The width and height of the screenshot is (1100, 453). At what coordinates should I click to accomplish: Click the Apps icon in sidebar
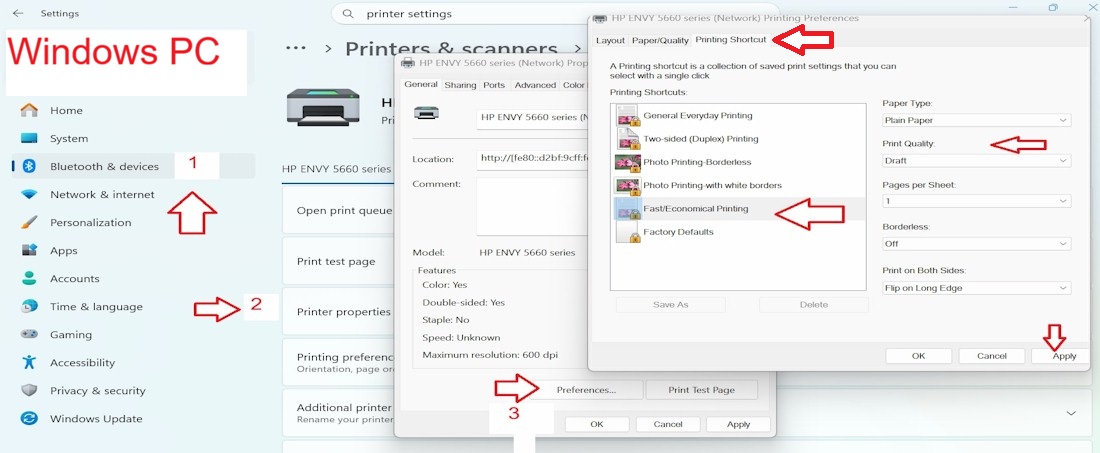pyautogui.click(x=29, y=250)
